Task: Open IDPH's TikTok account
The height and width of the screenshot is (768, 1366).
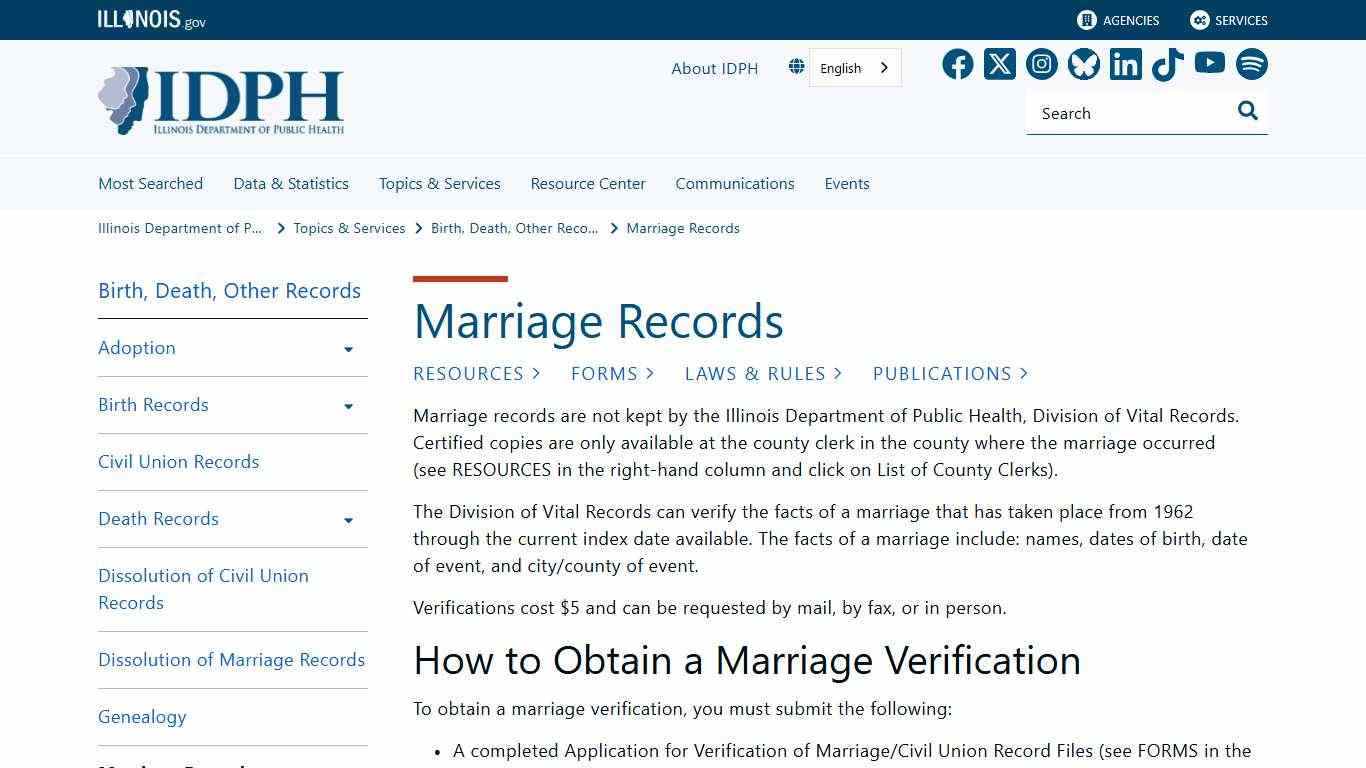Action: (x=1167, y=64)
